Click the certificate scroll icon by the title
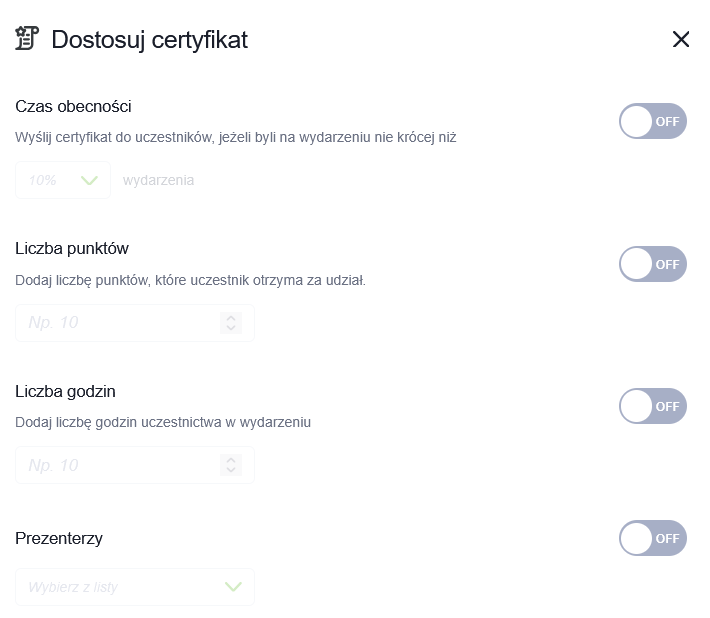Screen dimensions: 710x618 [27, 38]
